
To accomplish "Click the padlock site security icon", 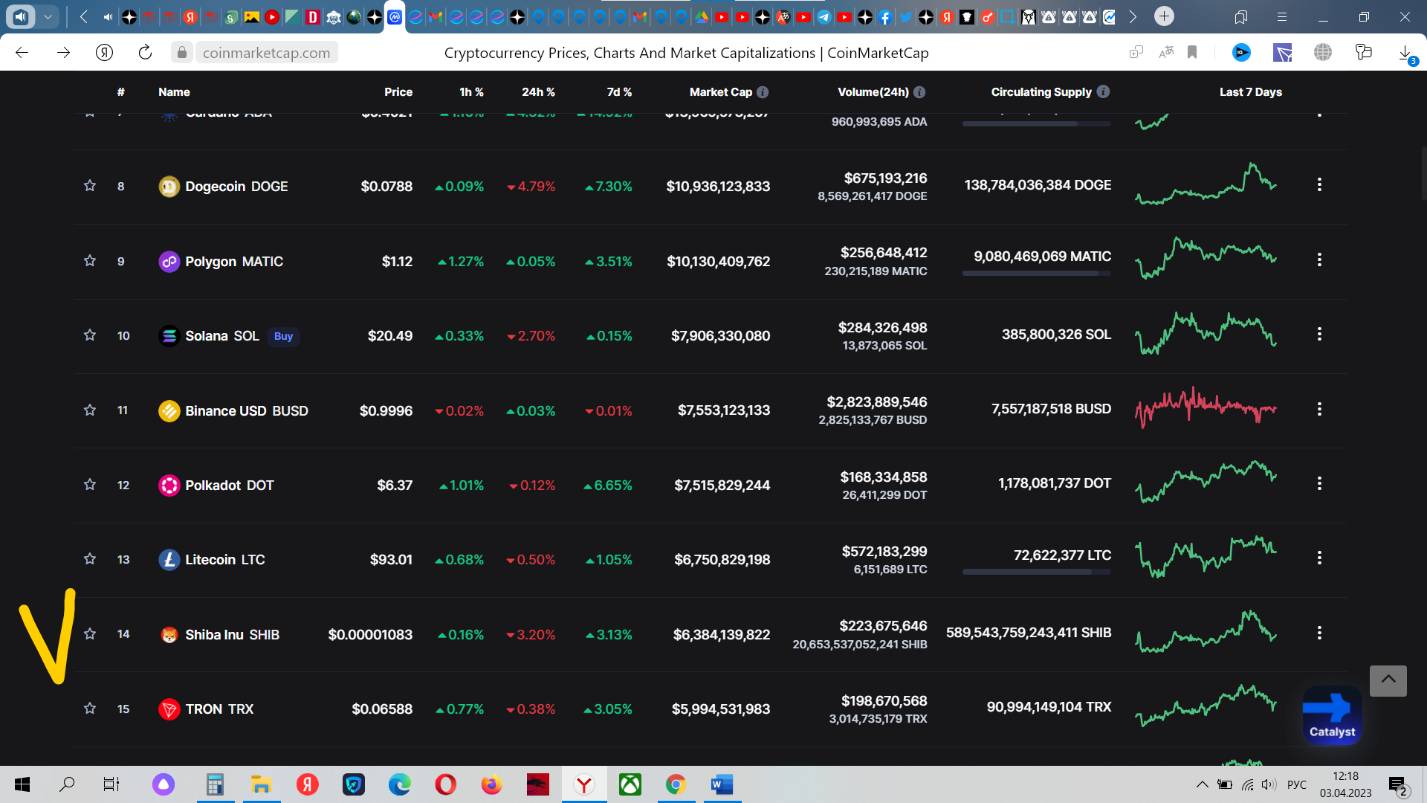I will [x=181, y=53].
